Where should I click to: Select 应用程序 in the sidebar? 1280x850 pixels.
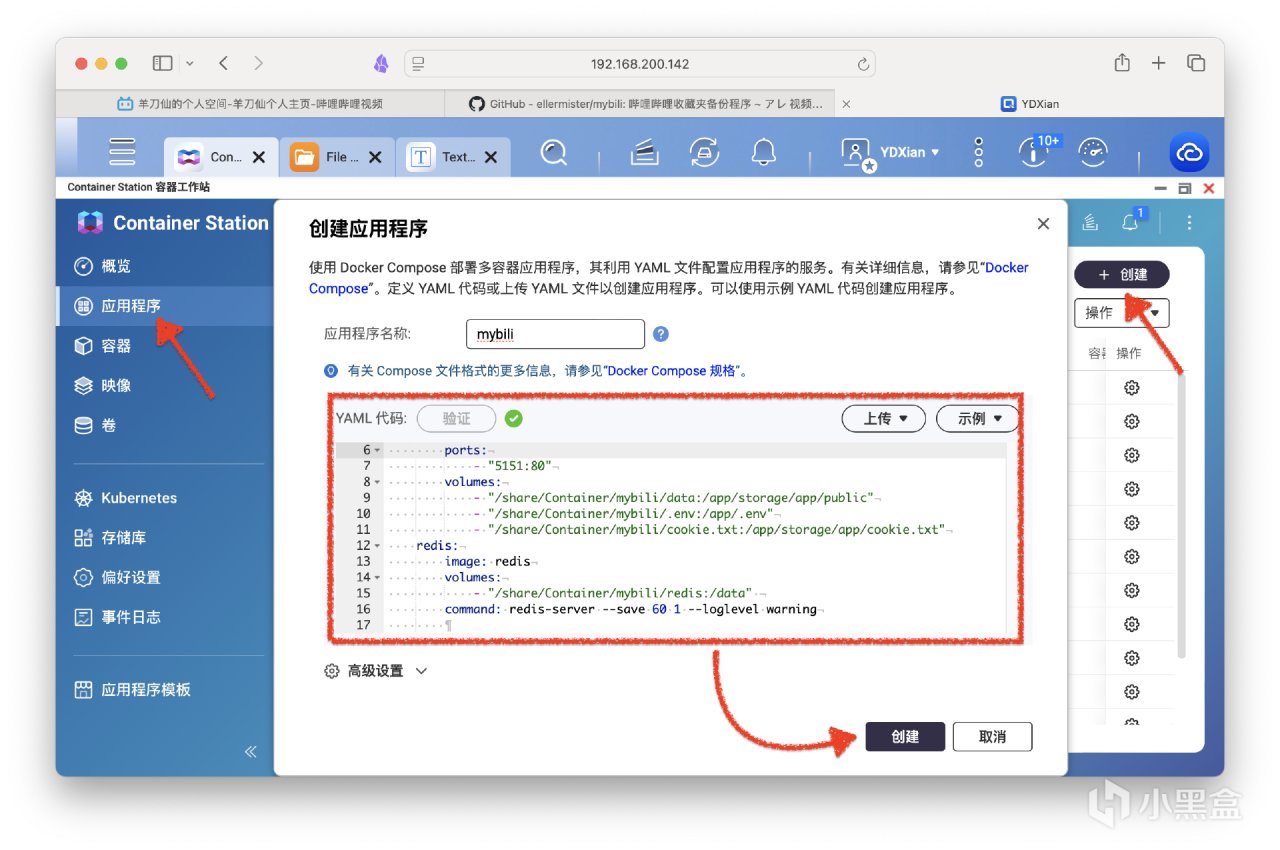tap(165, 306)
